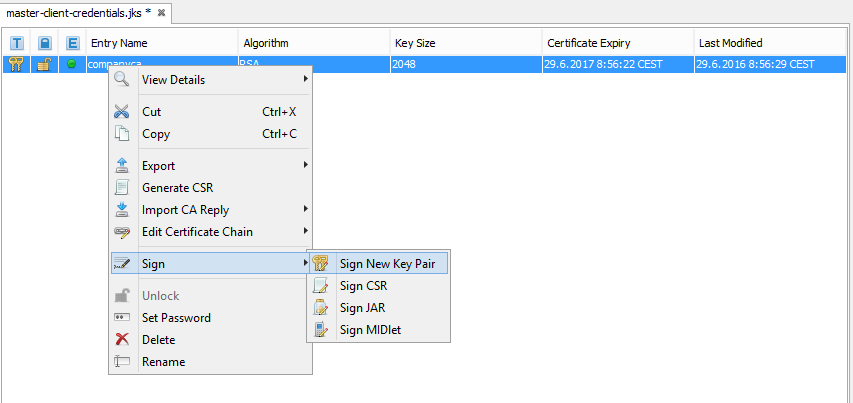
Task: Choose Generate CSR from the context menu
Action: 177,188
